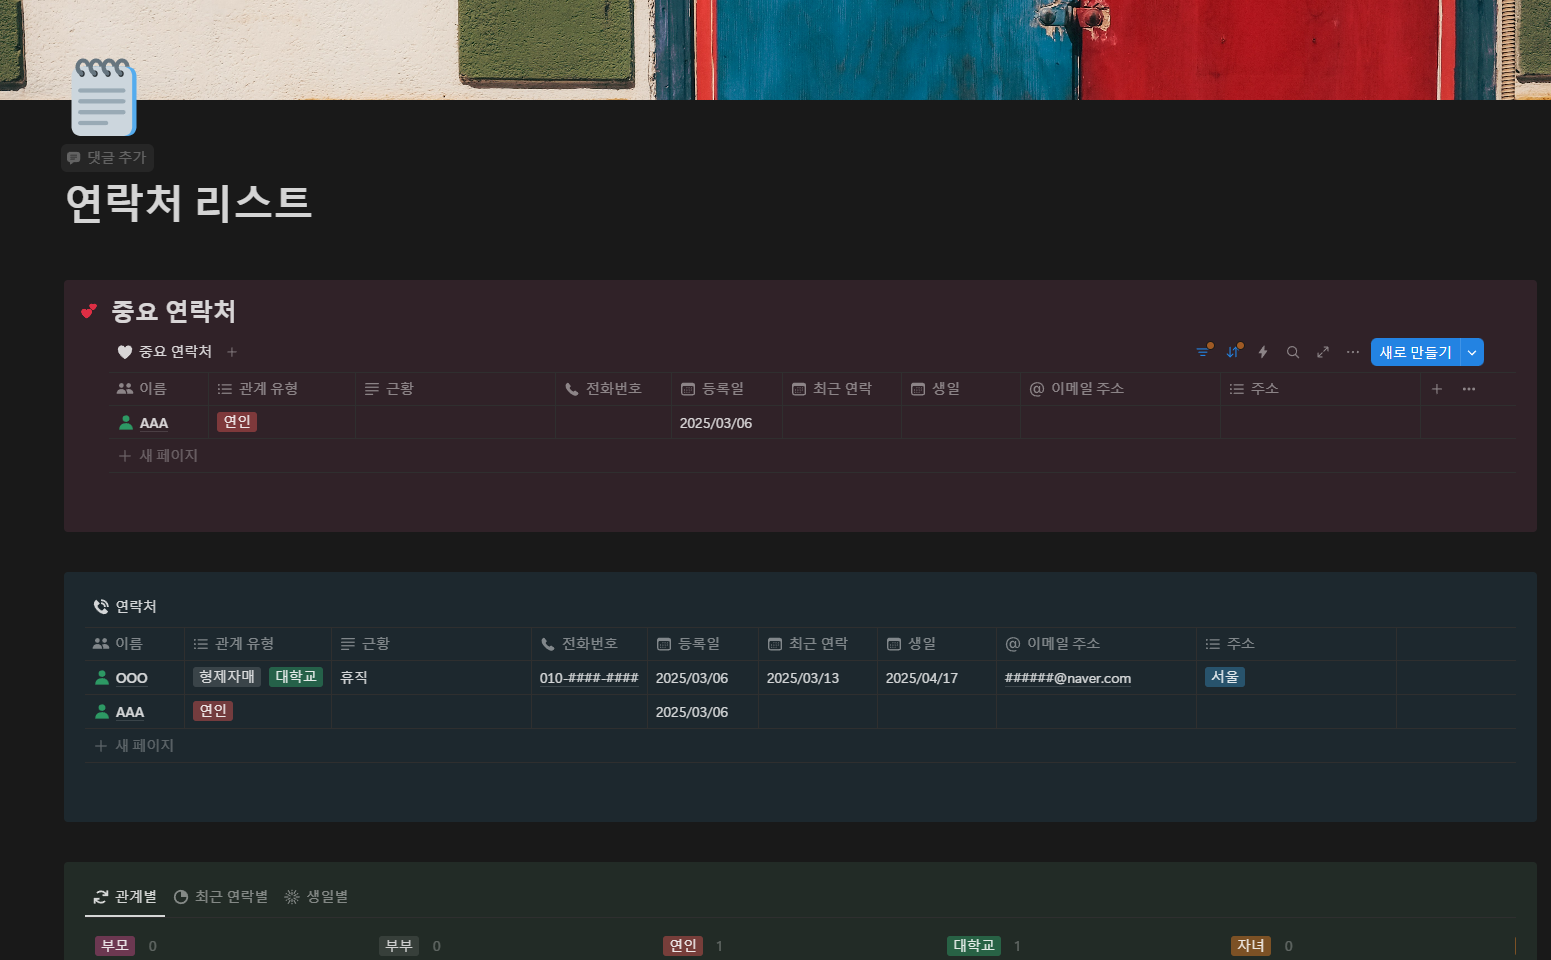
Task: Open 이름 column header in 연락처 table
Action: 134,644
